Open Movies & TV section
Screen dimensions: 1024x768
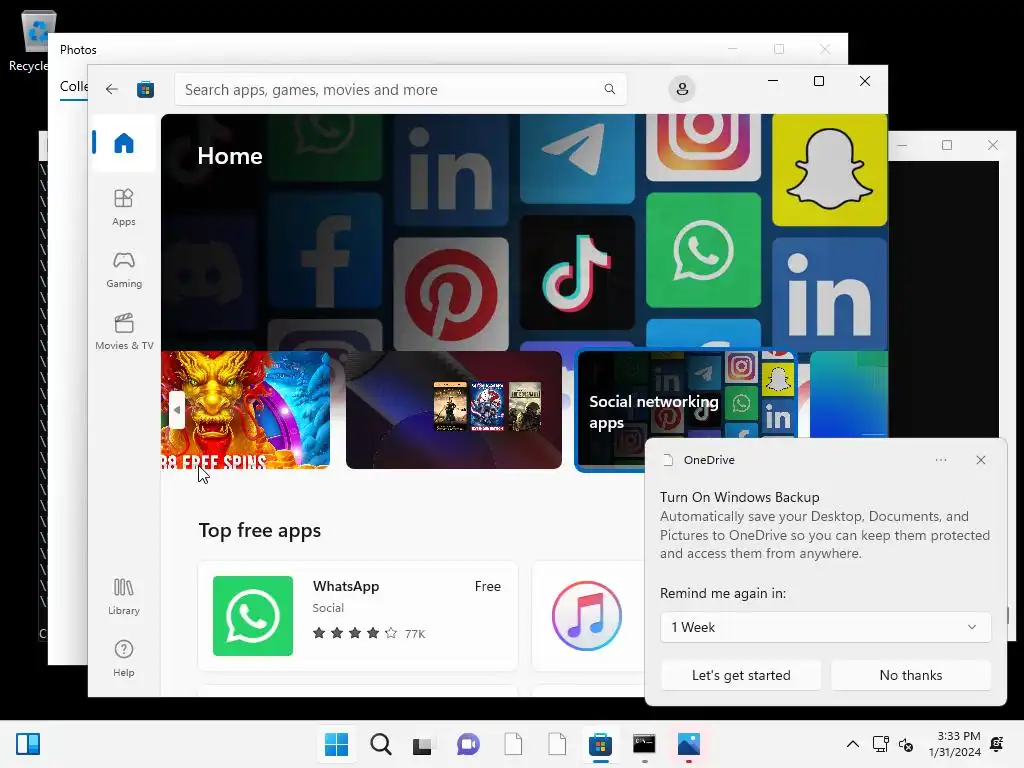tap(124, 331)
